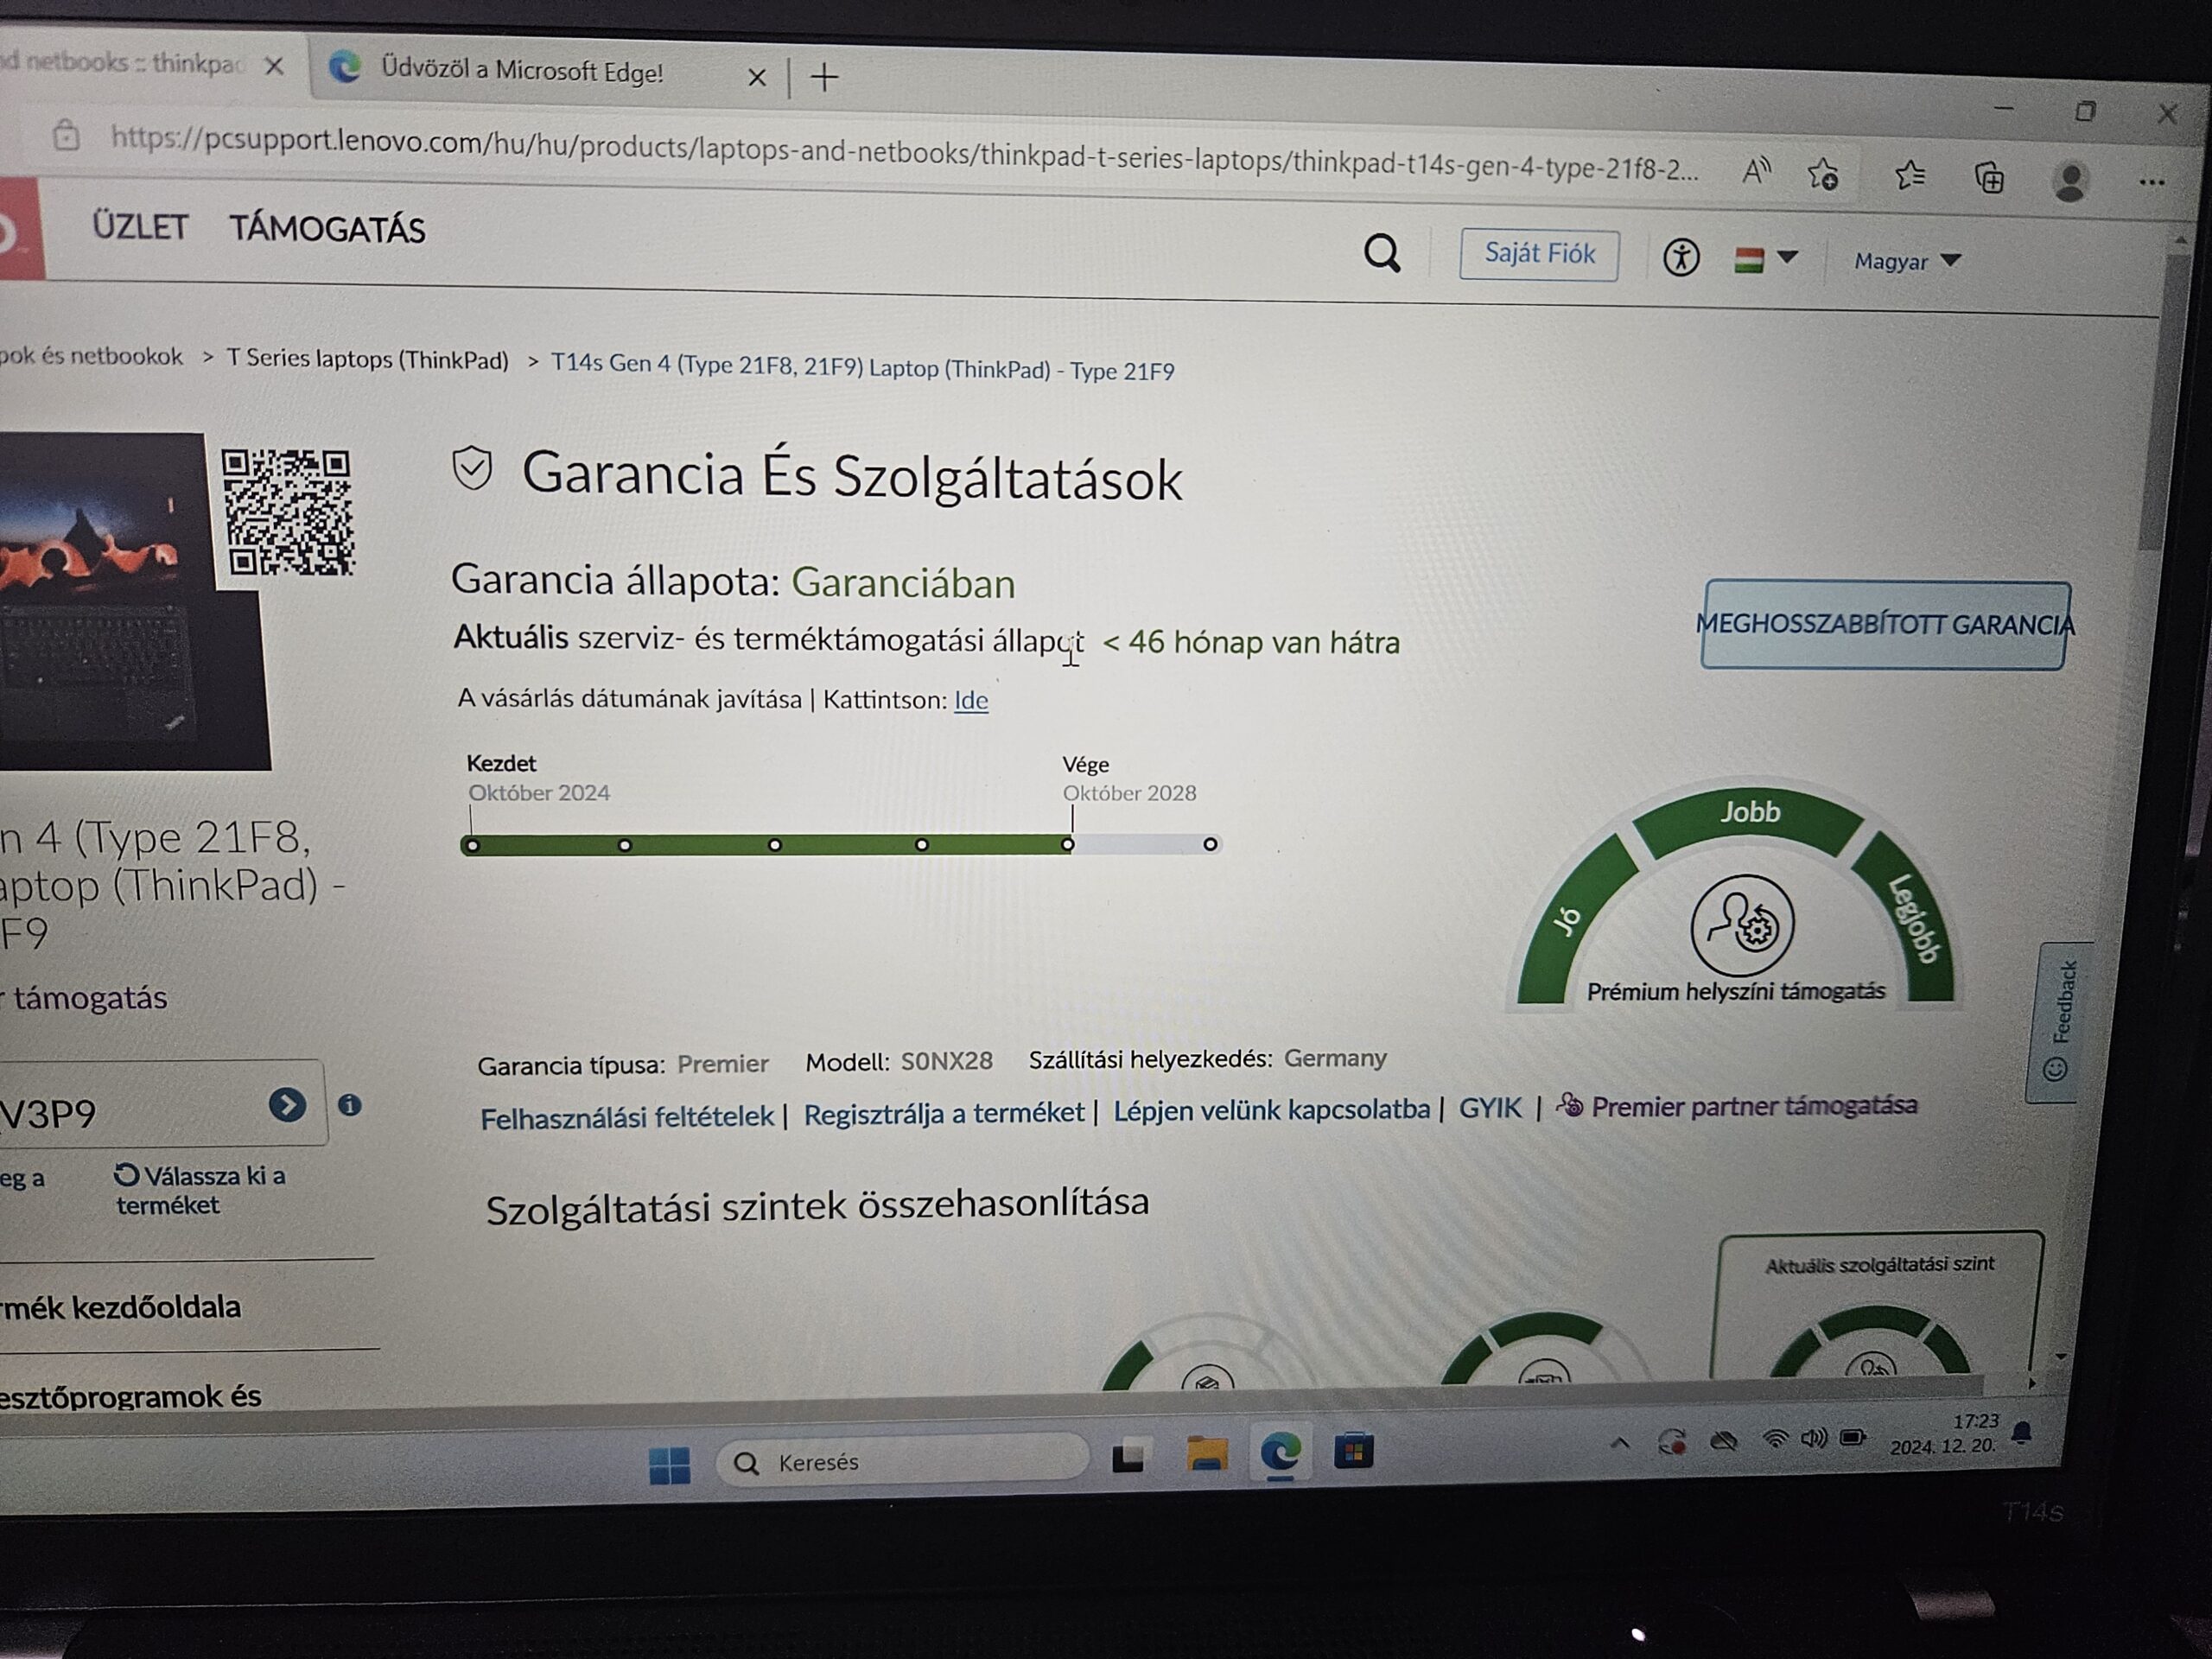Open Task View on the taskbar
Image resolution: width=2212 pixels, height=1659 pixels.
(1128, 1456)
